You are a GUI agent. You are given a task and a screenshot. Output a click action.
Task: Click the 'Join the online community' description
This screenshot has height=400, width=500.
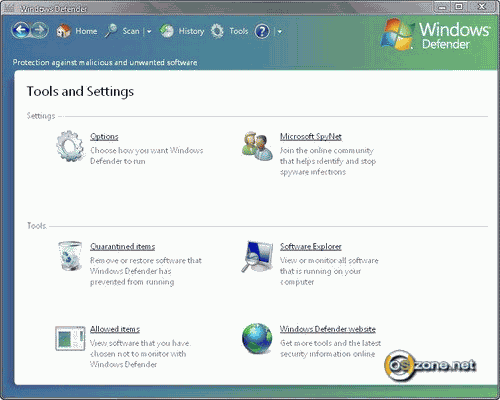(x=327, y=150)
